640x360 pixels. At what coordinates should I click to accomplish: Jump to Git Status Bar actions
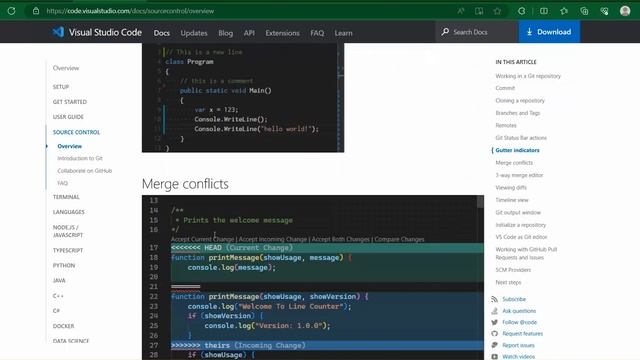click(x=521, y=138)
